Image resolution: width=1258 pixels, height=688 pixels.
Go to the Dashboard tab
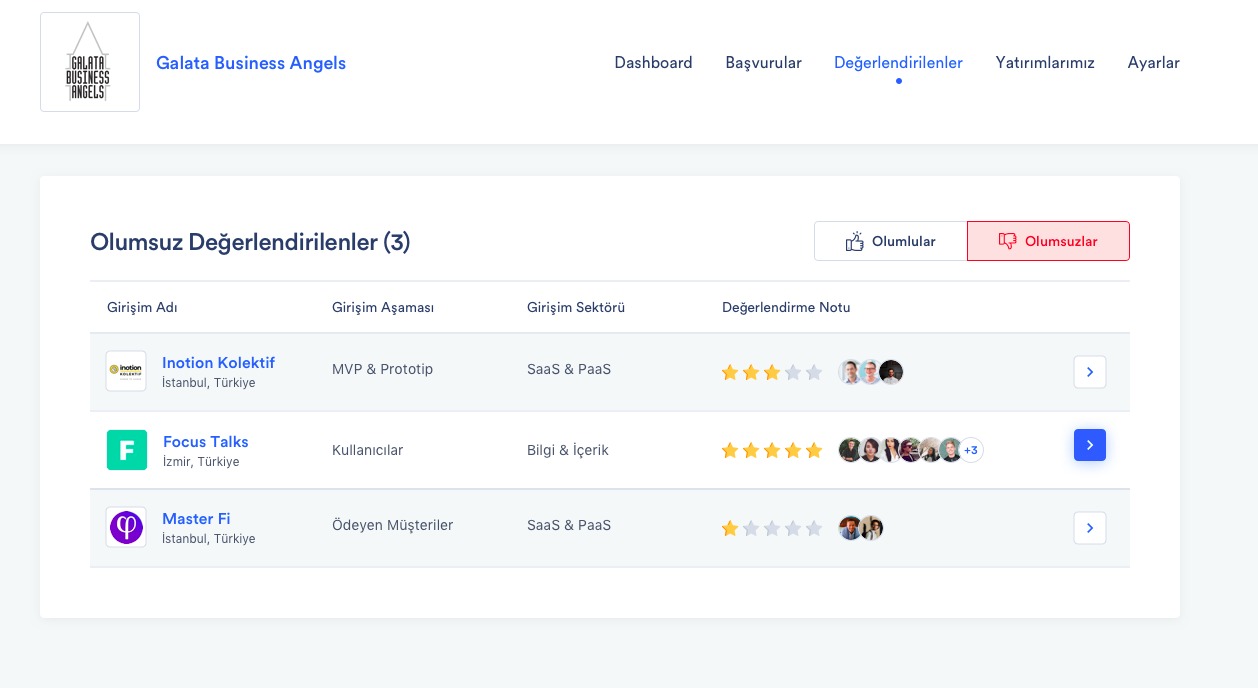click(653, 63)
